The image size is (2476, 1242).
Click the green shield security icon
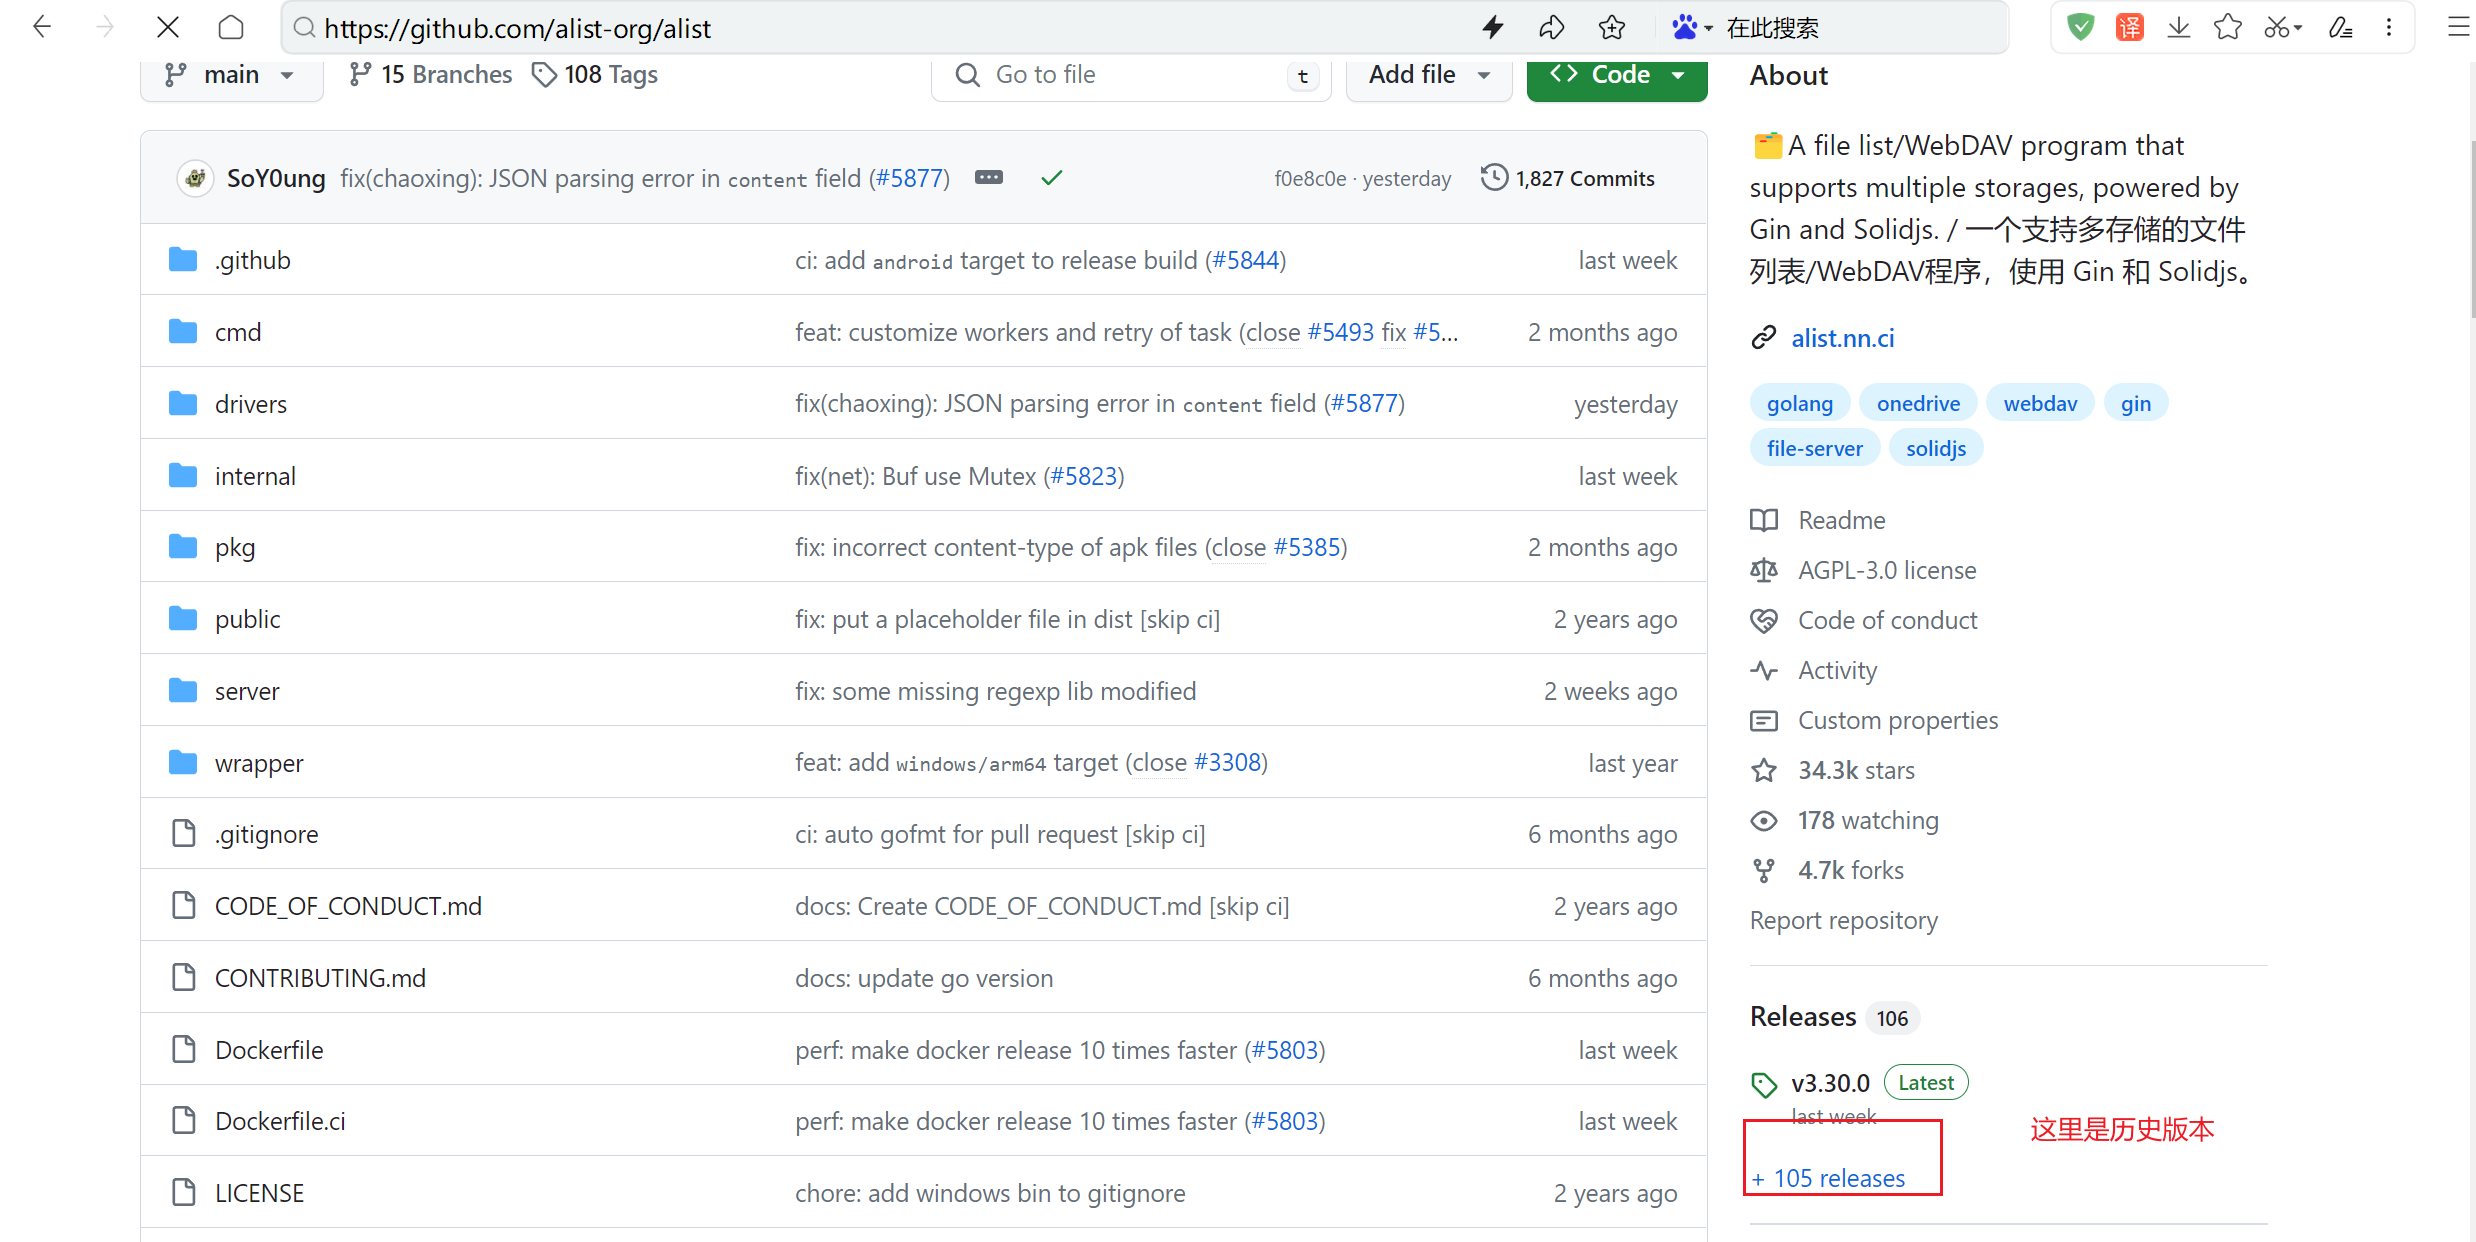[x=2080, y=27]
